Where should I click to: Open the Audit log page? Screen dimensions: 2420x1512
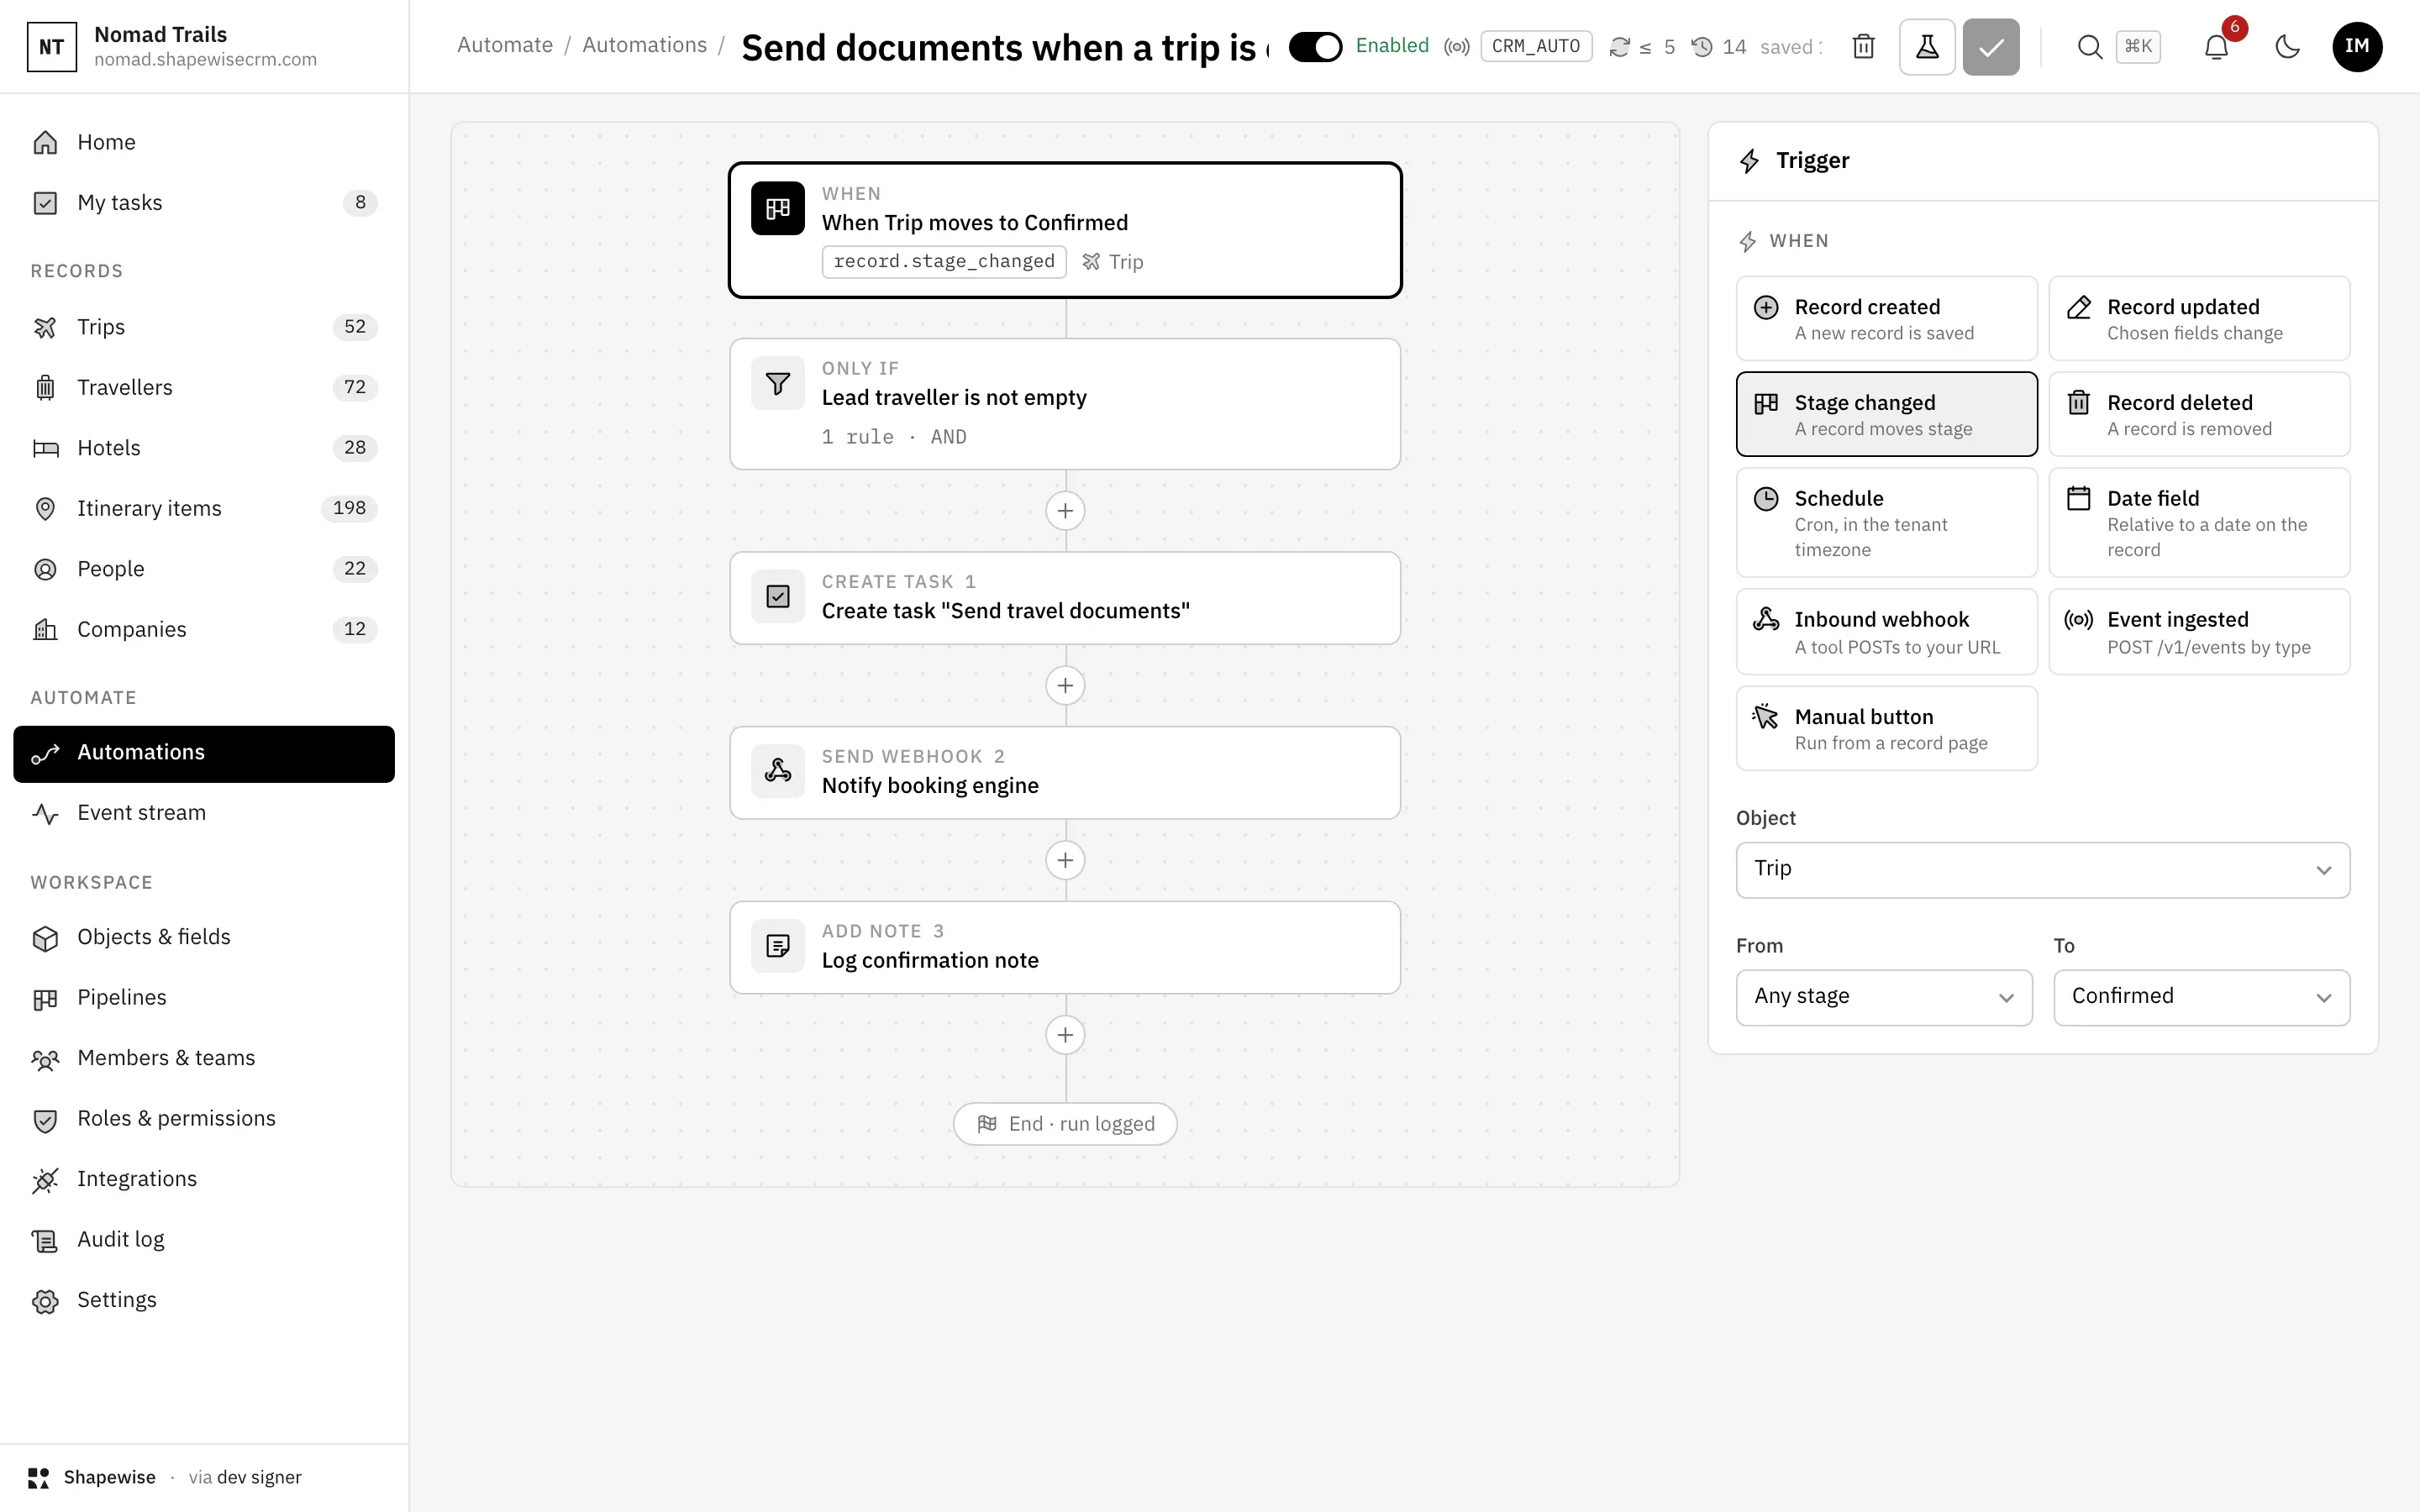point(204,1240)
